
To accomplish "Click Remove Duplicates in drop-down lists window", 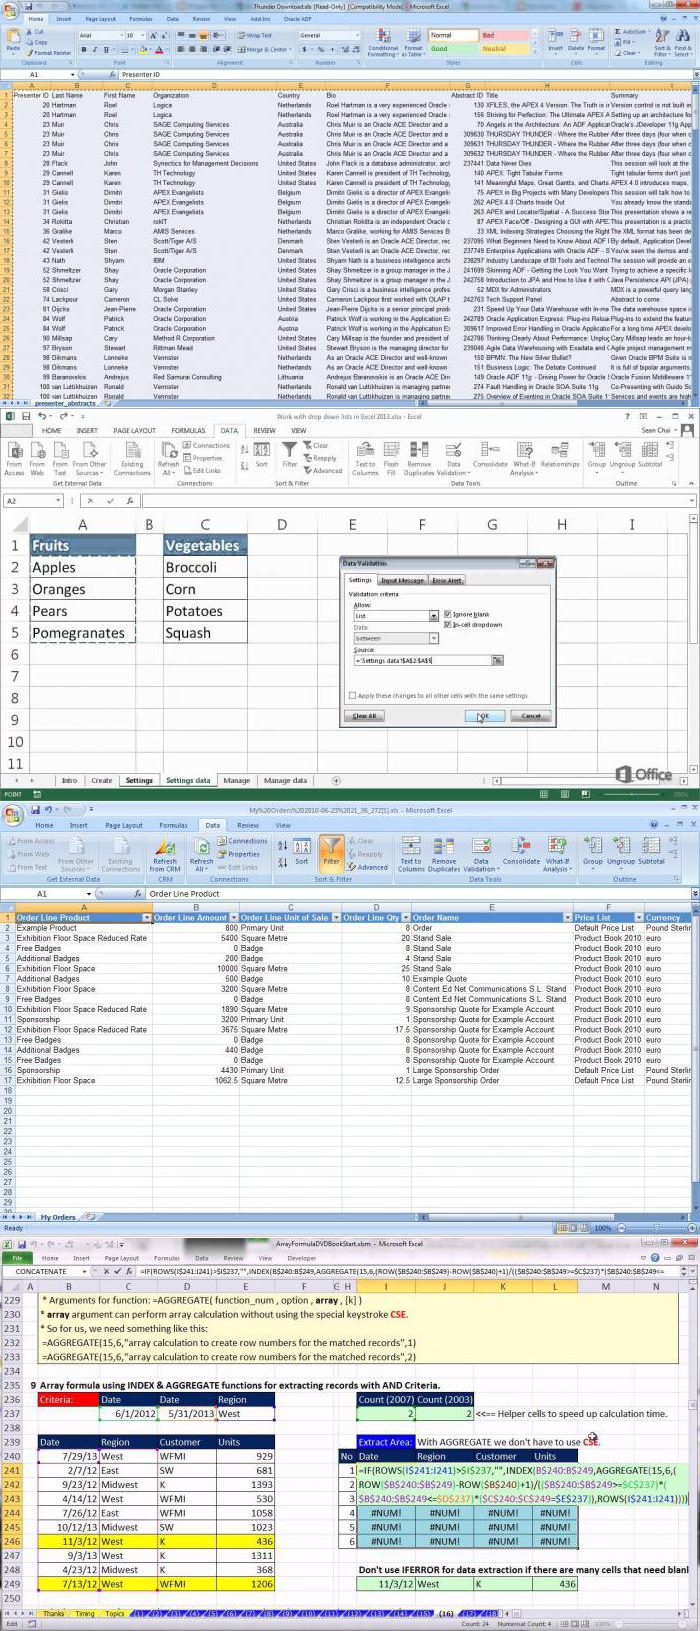I will tap(419, 457).
